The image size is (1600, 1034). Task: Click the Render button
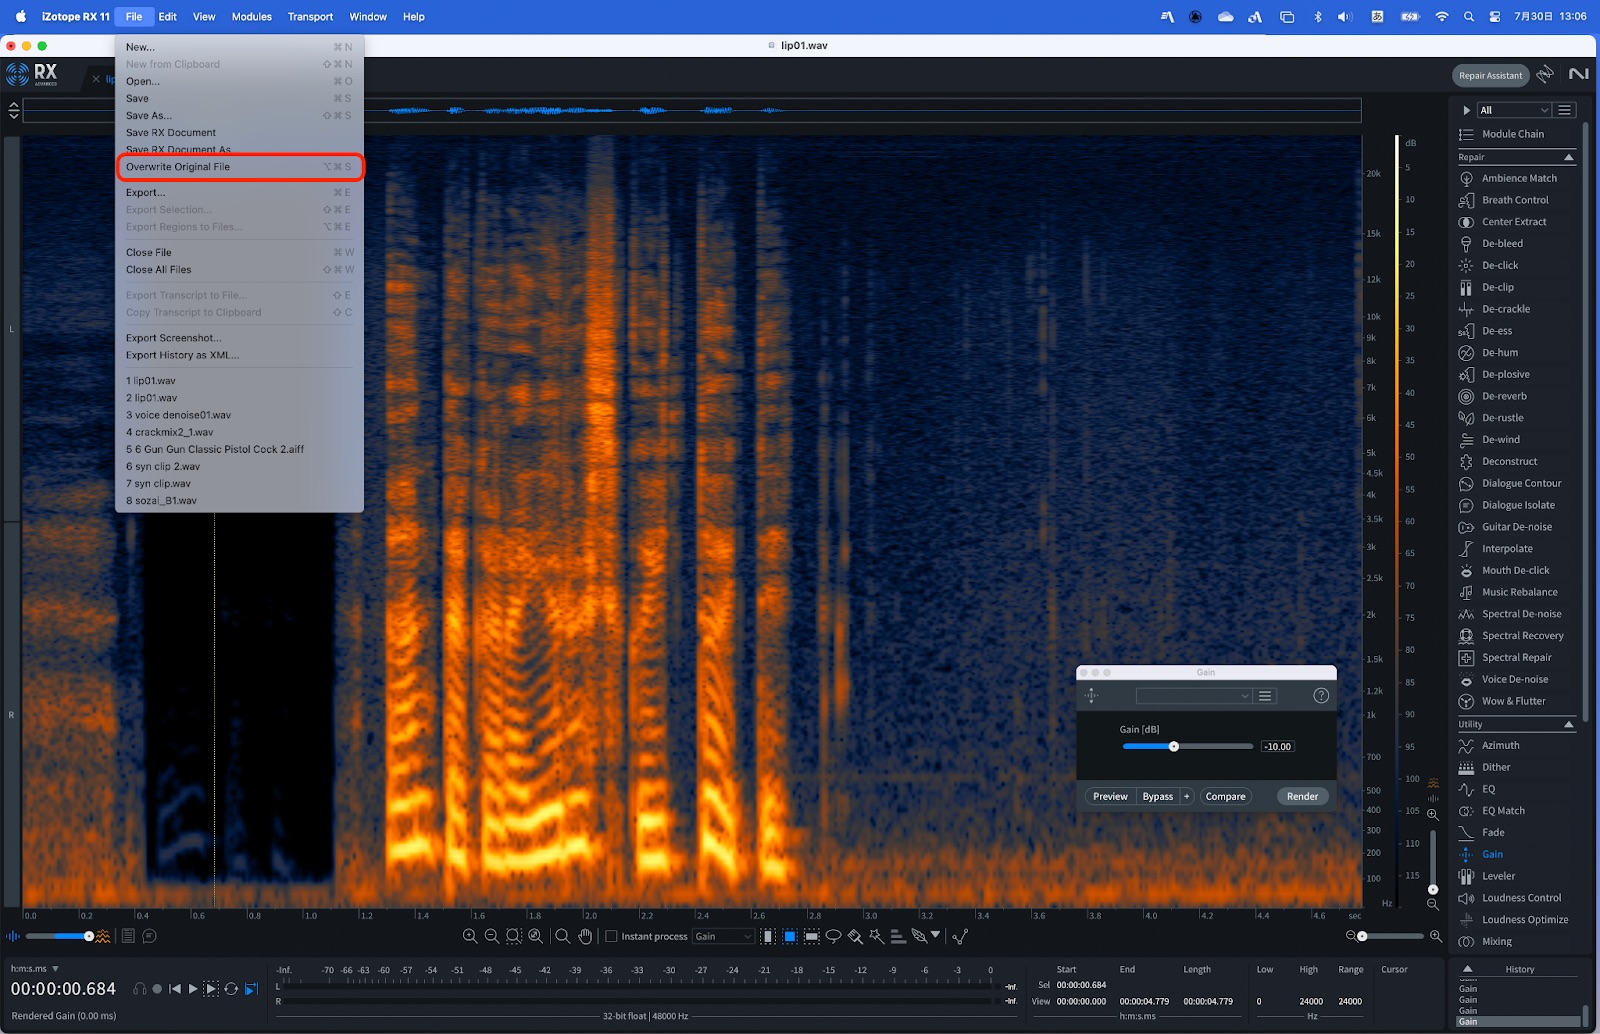click(1302, 797)
